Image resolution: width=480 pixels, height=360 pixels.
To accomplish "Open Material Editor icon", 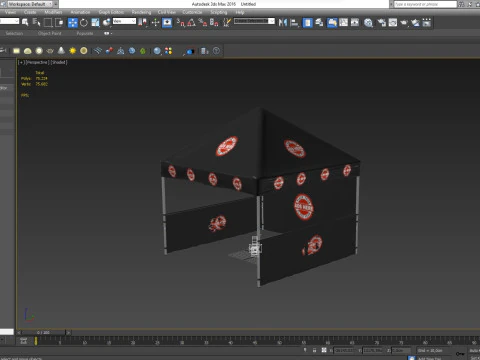I will (x=368, y=22).
